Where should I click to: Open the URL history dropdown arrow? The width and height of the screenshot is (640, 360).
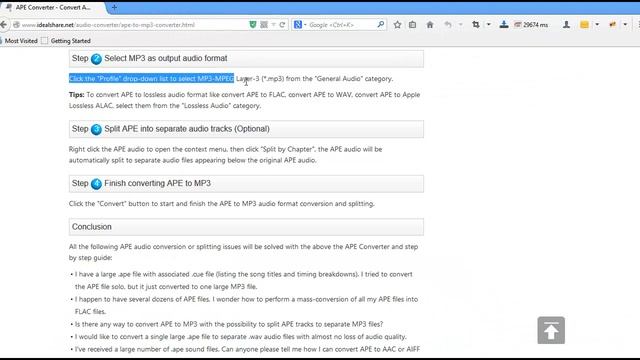273,25
